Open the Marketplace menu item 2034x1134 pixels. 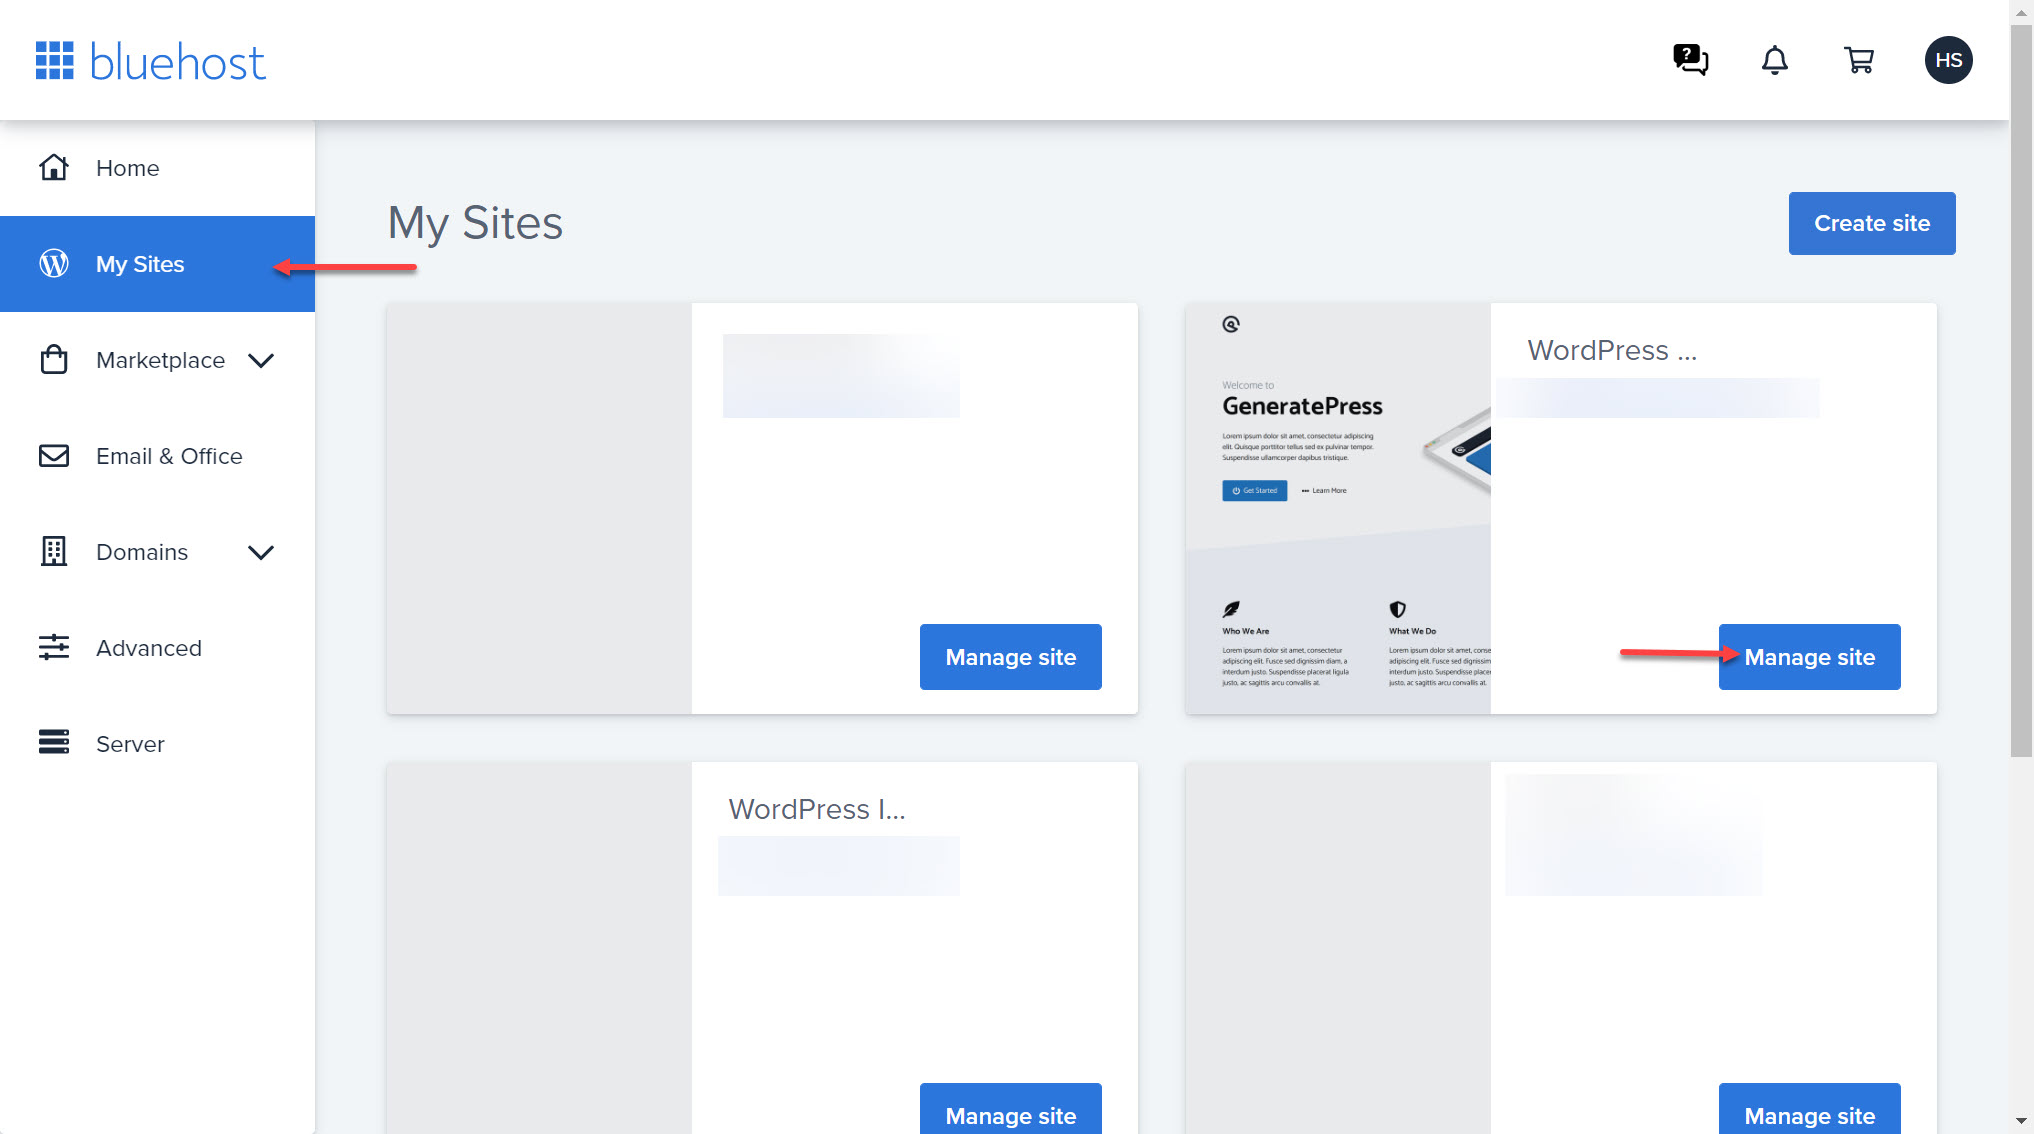(x=160, y=360)
